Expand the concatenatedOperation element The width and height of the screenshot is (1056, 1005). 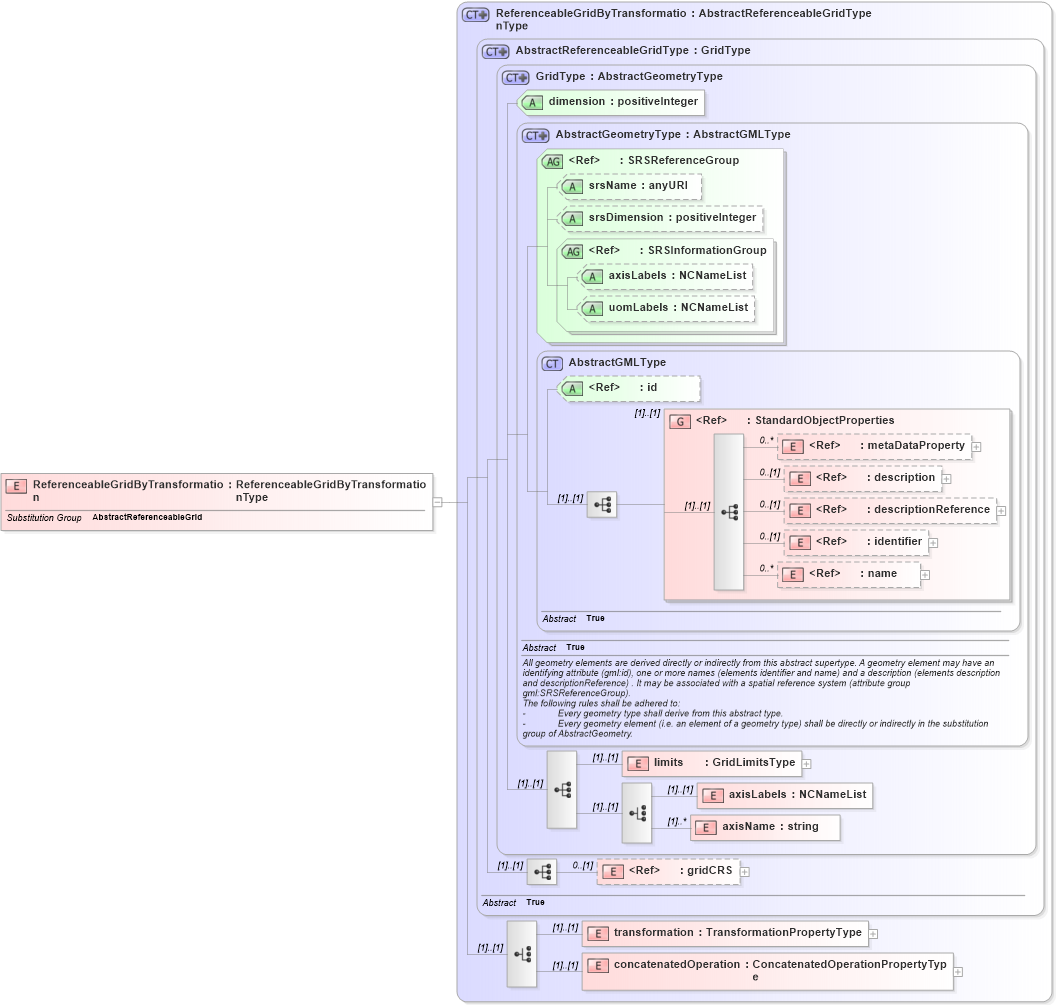[958, 972]
